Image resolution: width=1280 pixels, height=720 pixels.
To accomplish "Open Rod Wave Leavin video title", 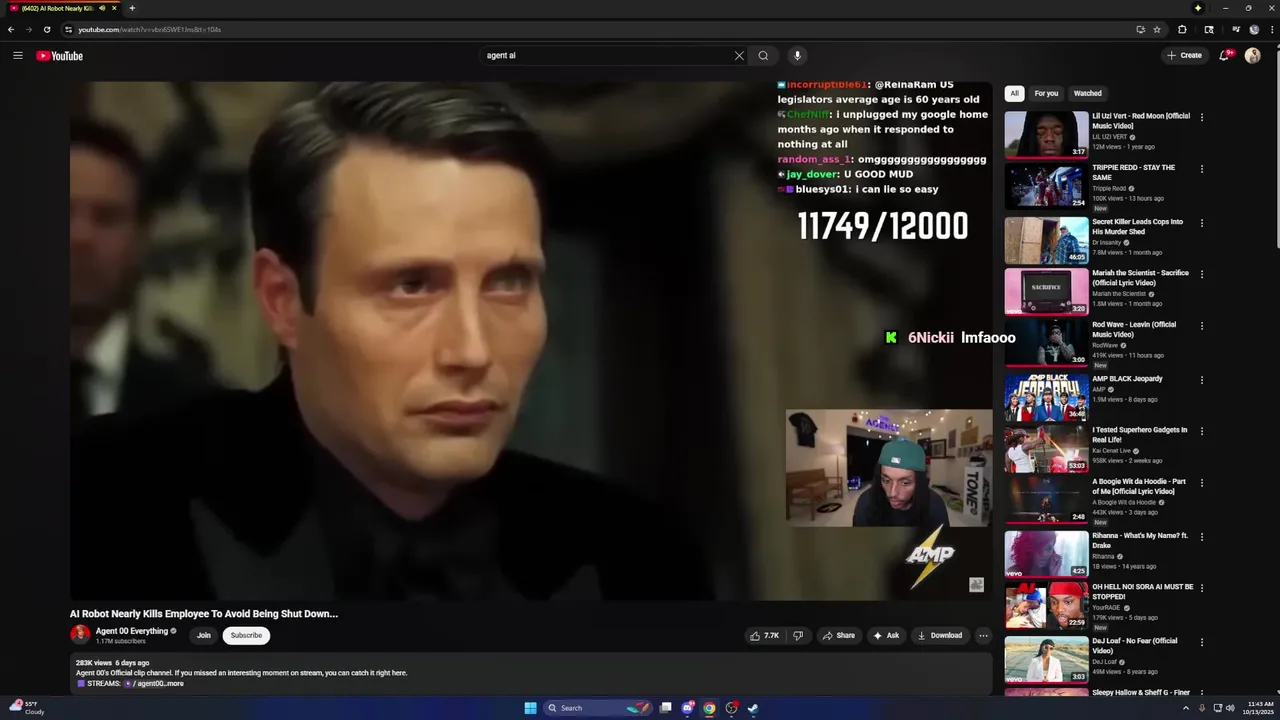I will coord(1134,330).
